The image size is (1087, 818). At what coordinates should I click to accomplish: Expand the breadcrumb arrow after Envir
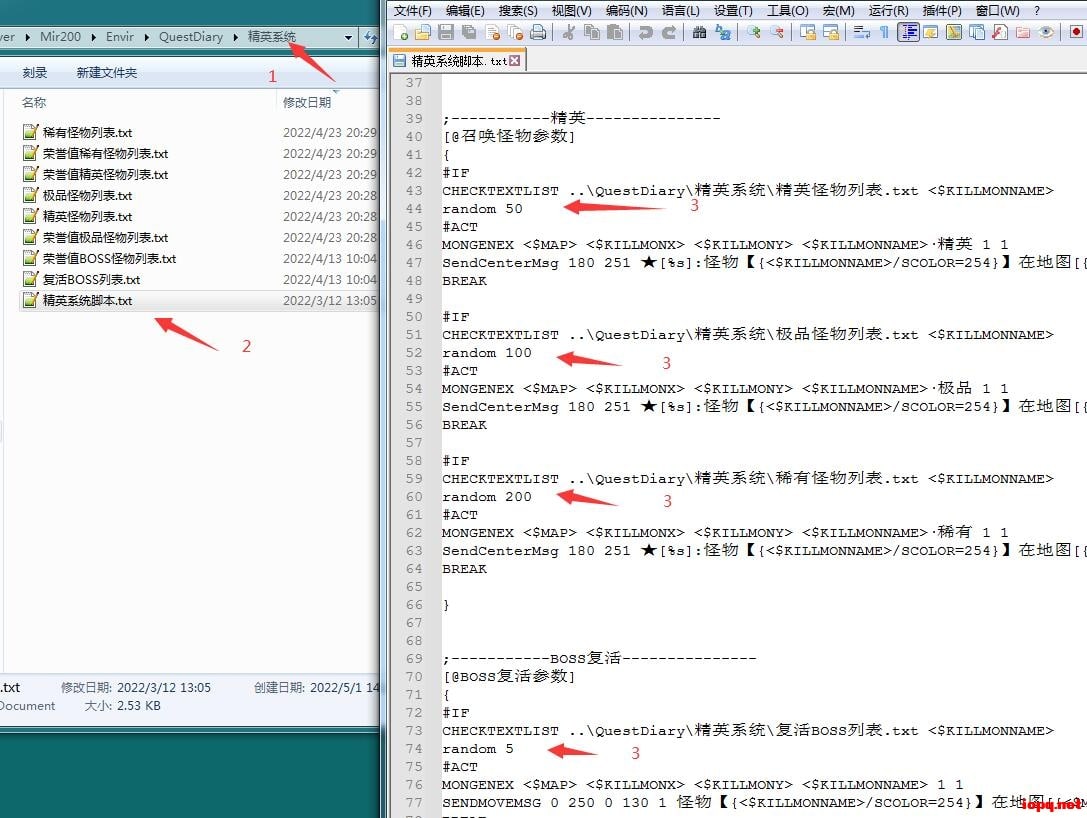[147, 37]
